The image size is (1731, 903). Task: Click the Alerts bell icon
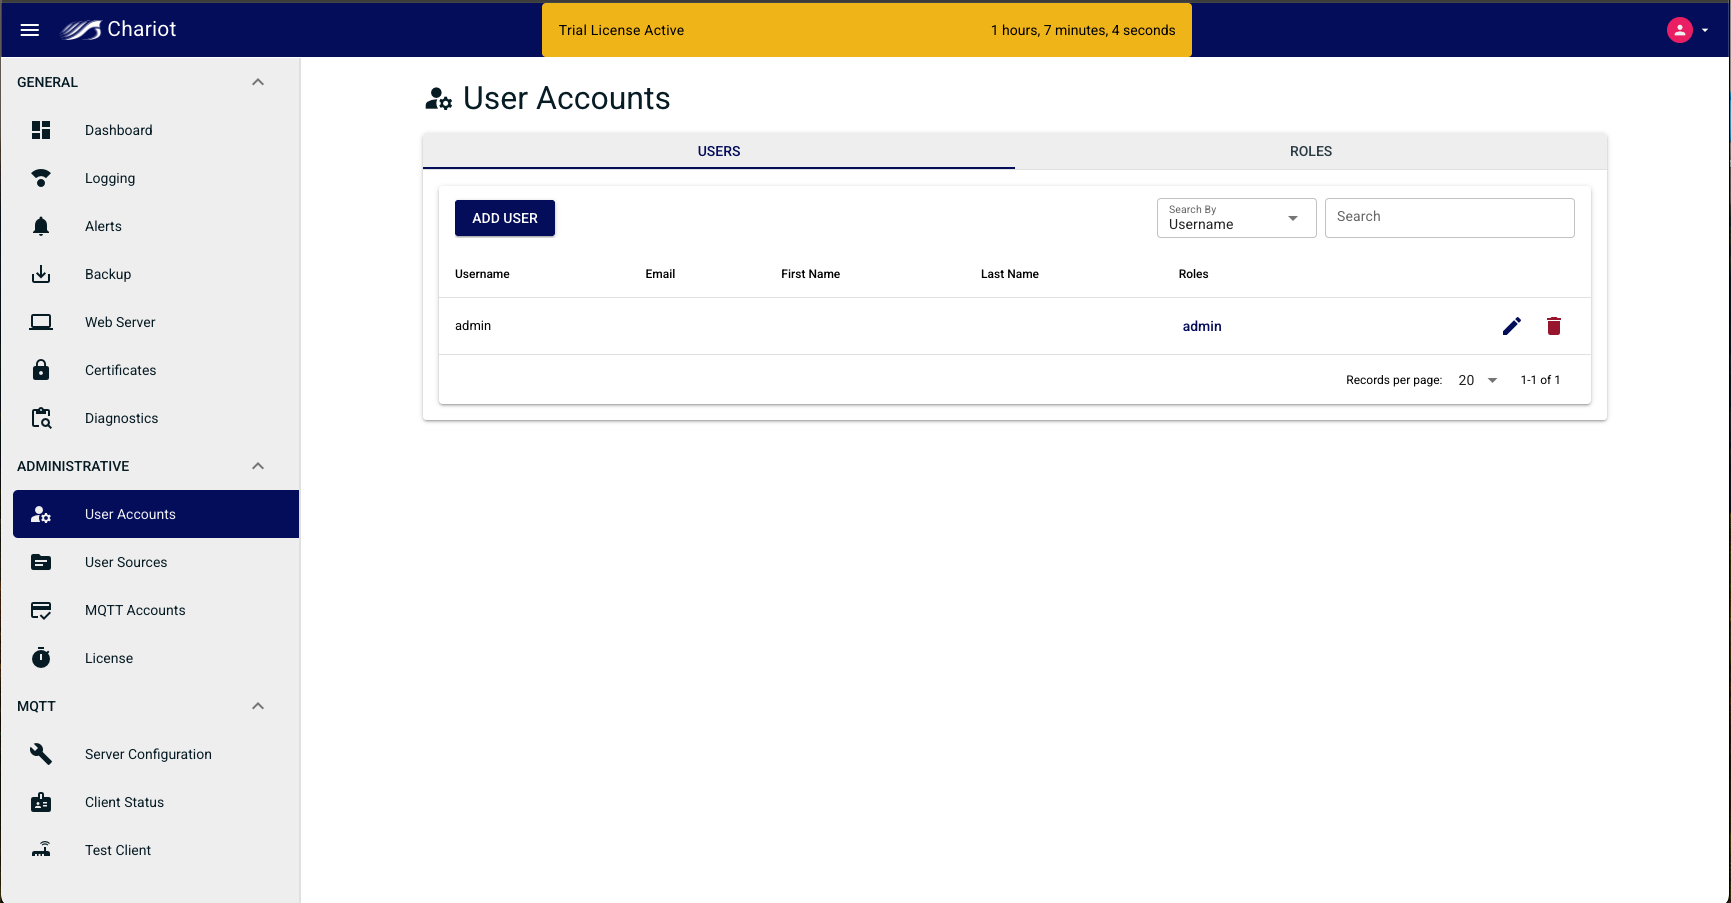(x=41, y=226)
